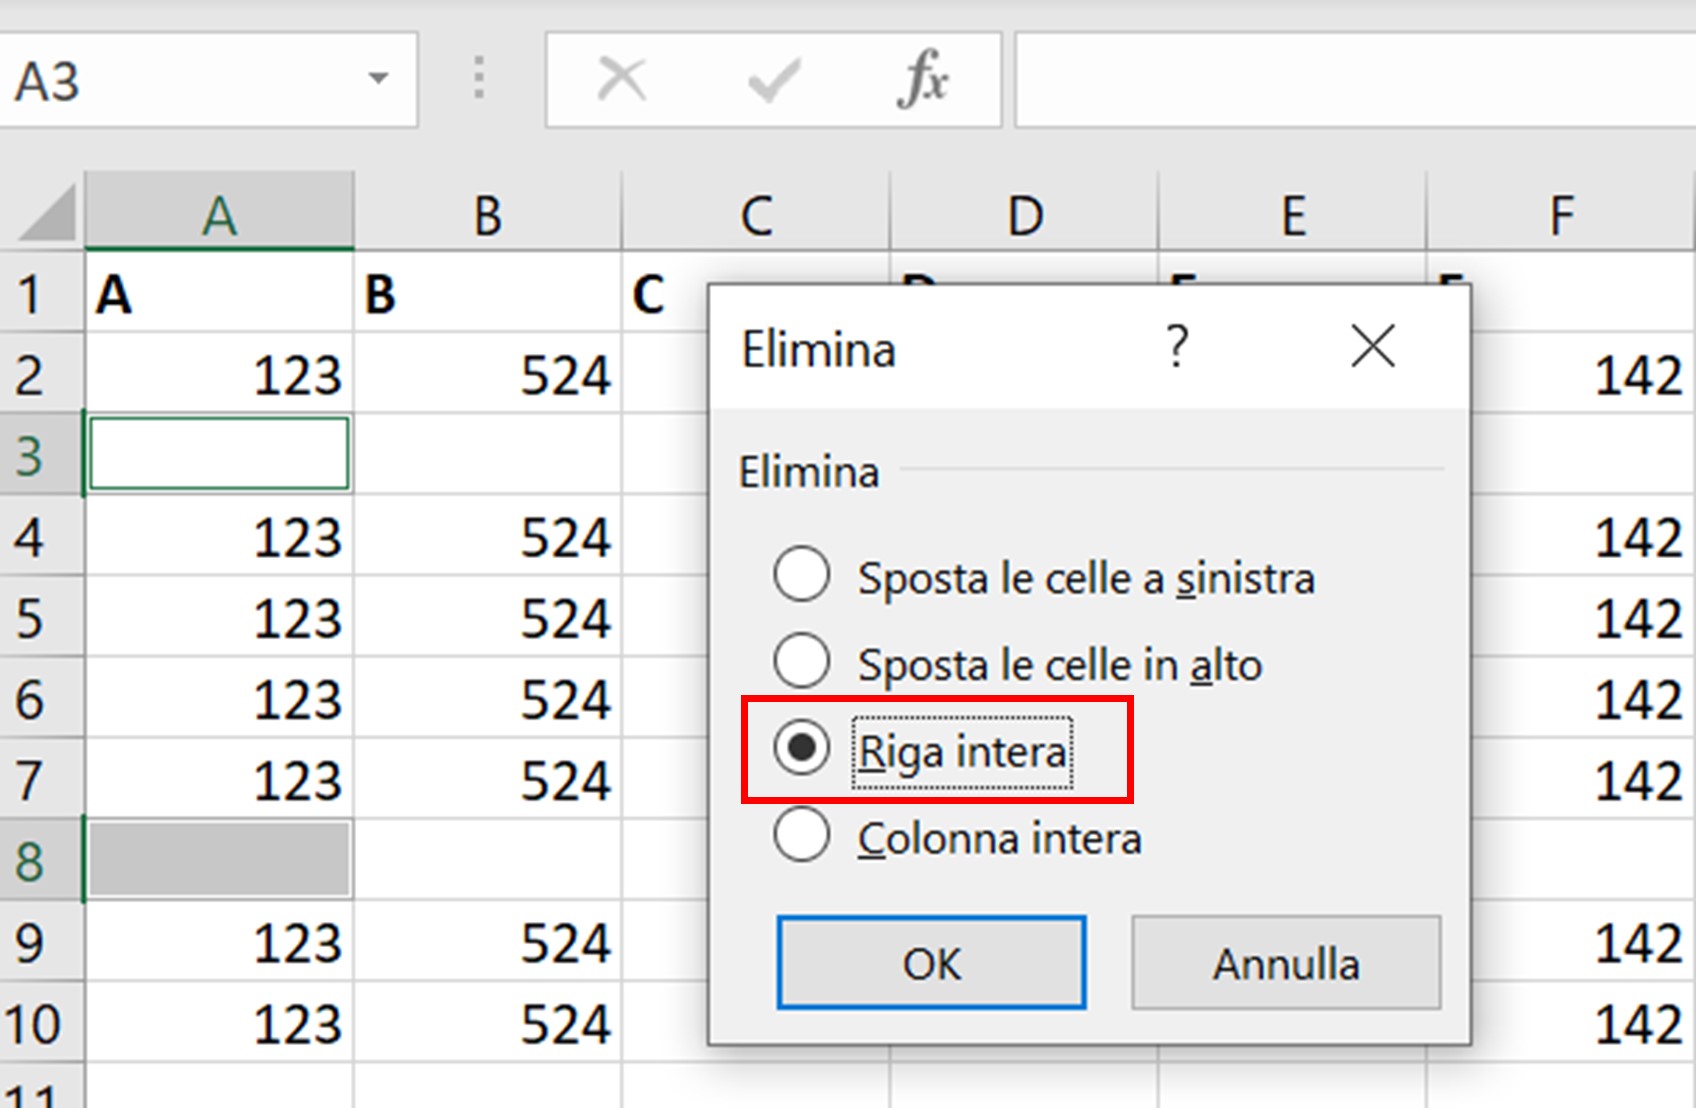Click cell B1 containing bold 'B'

pyautogui.click(x=487, y=292)
